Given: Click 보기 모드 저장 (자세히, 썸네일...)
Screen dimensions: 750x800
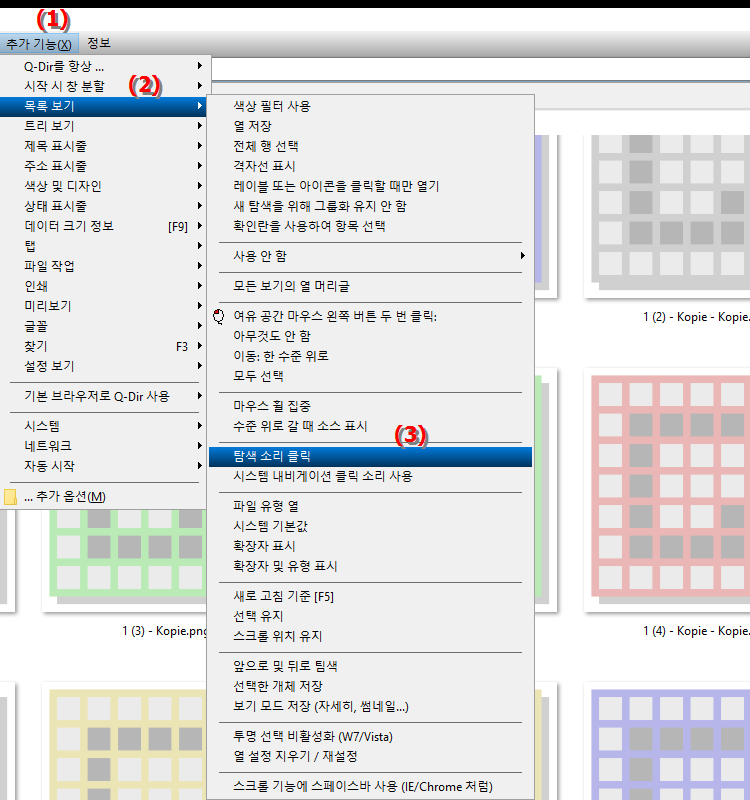Looking at the screenshot, I should (x=370, y=706).
